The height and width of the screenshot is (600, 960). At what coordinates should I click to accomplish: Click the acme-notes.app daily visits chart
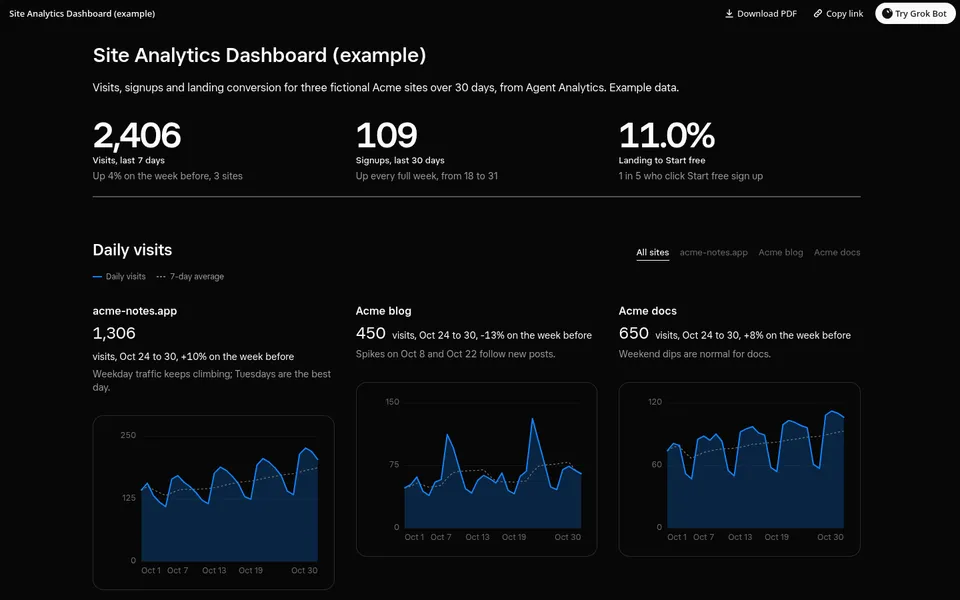pos(214,502)
